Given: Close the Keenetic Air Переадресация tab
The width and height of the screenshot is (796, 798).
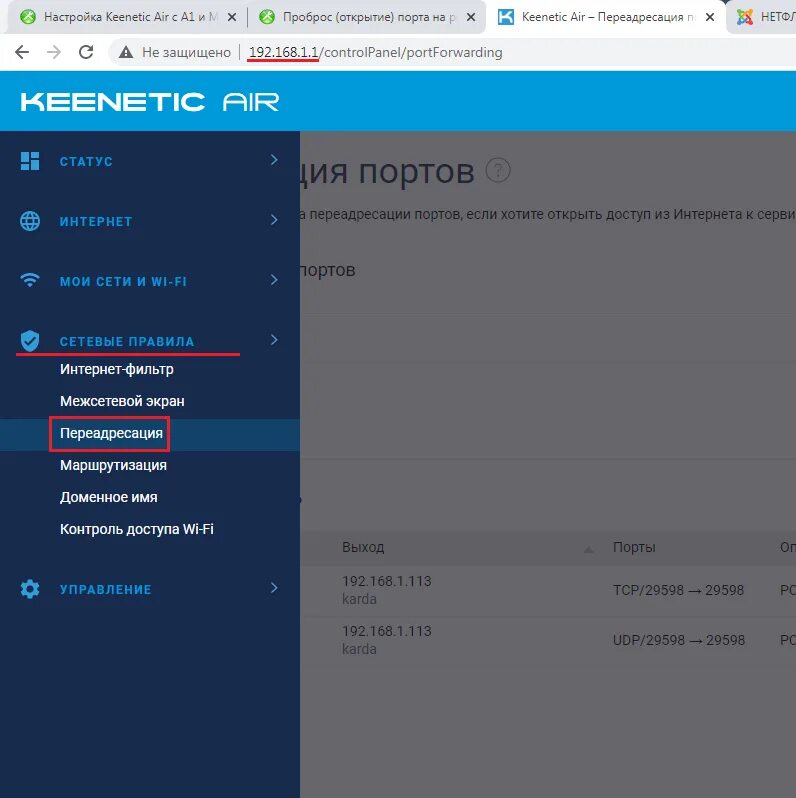Looking at the screenshot, I should coord(710,17).
